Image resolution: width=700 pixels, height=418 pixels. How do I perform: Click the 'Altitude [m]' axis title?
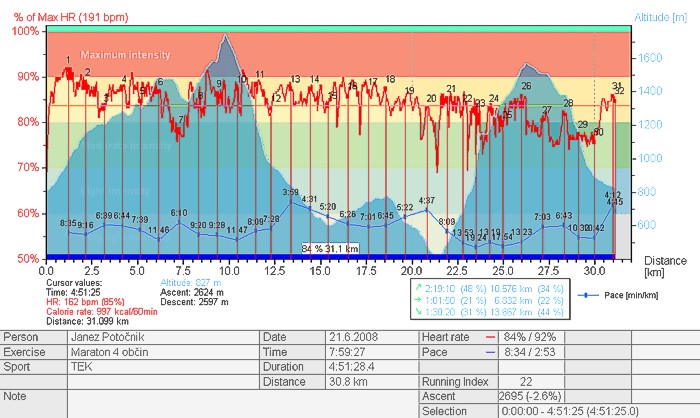tap(660, 17)
